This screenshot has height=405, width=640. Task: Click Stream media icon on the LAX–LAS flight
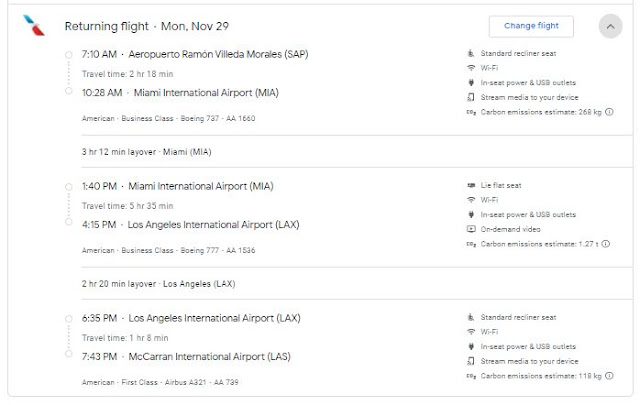pyautogui.click(x=471, y=360)
